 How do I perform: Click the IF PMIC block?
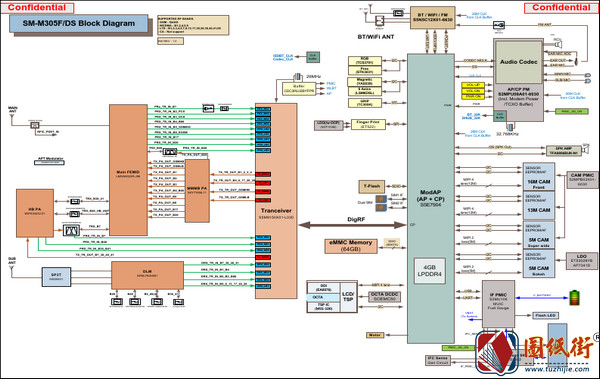coord(498,304)
